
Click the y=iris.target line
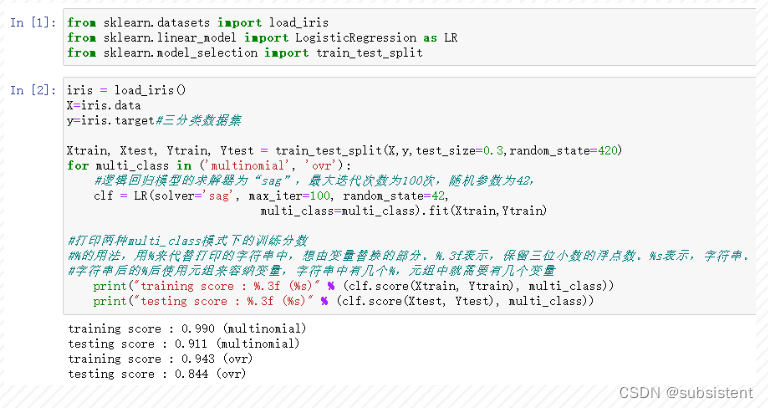(x=154, y=120)
